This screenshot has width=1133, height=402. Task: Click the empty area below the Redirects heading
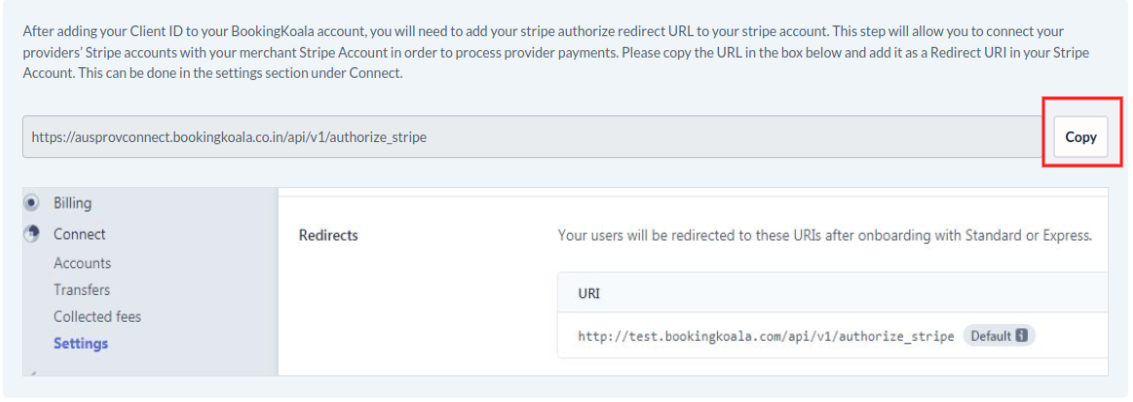pyautogui.click(x=400, y=310)
